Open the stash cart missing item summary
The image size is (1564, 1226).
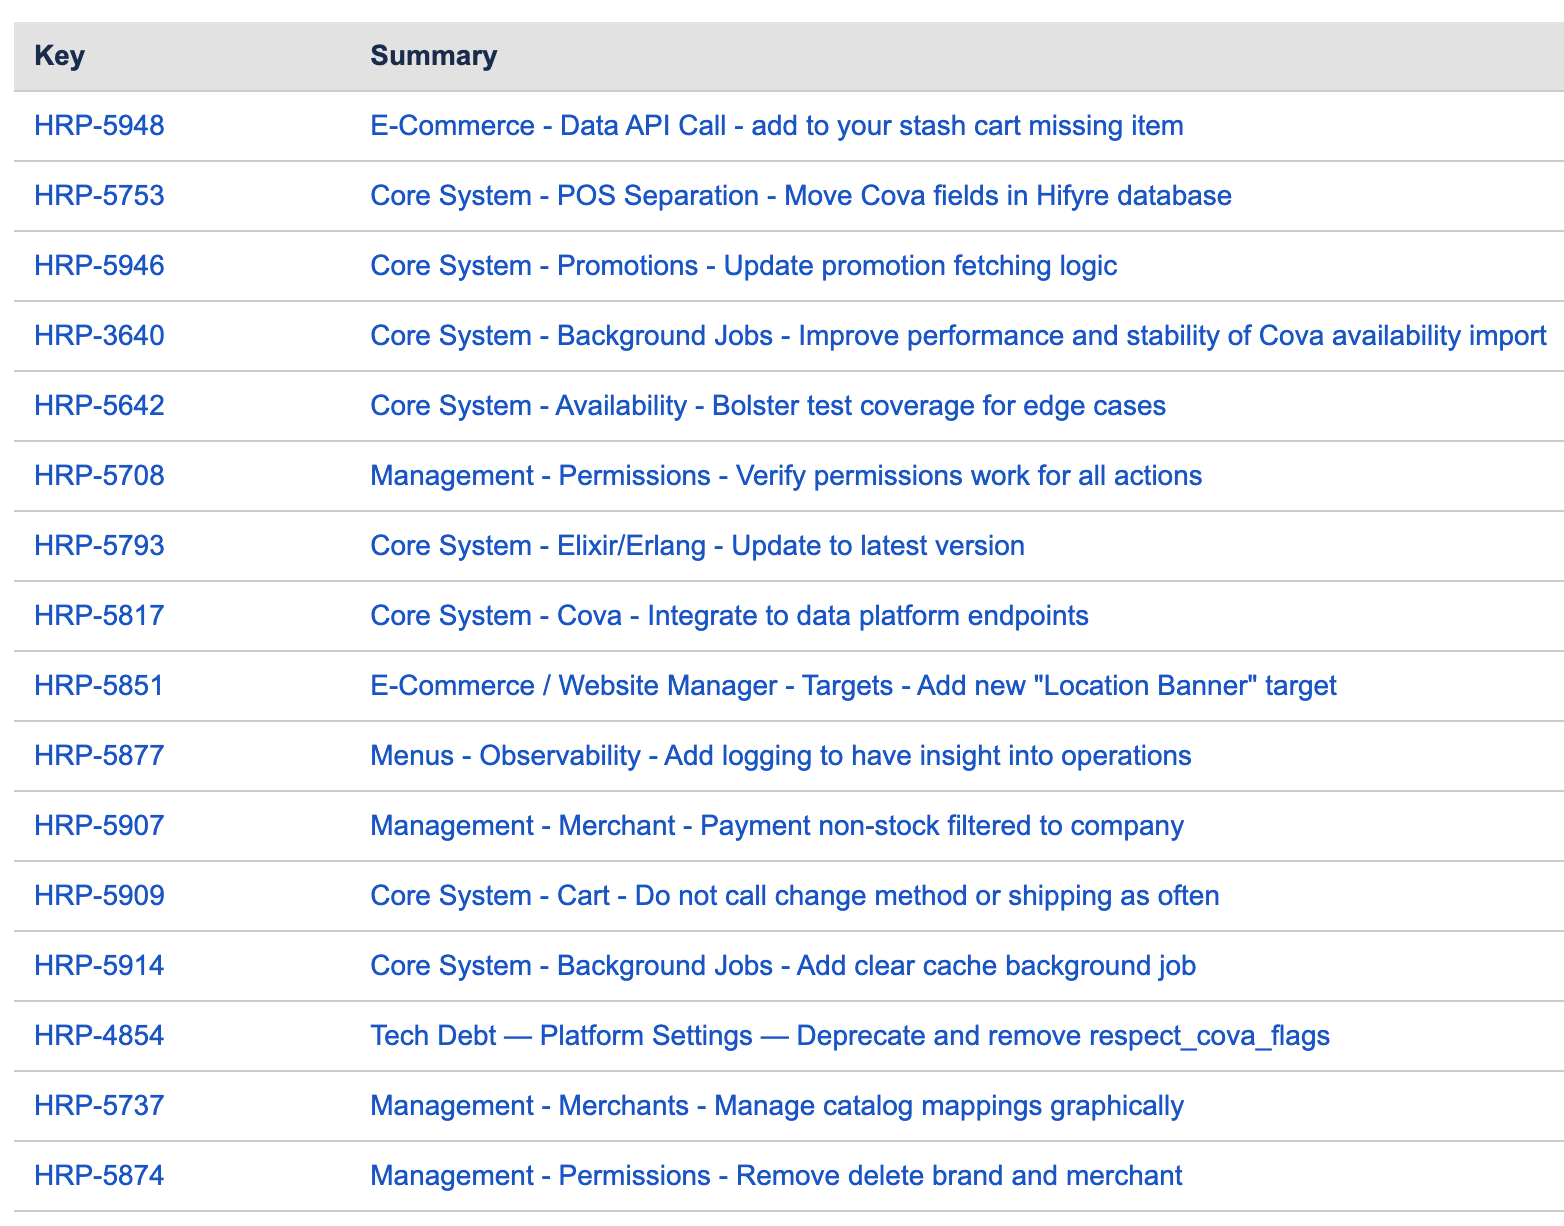tap(776, 126)
